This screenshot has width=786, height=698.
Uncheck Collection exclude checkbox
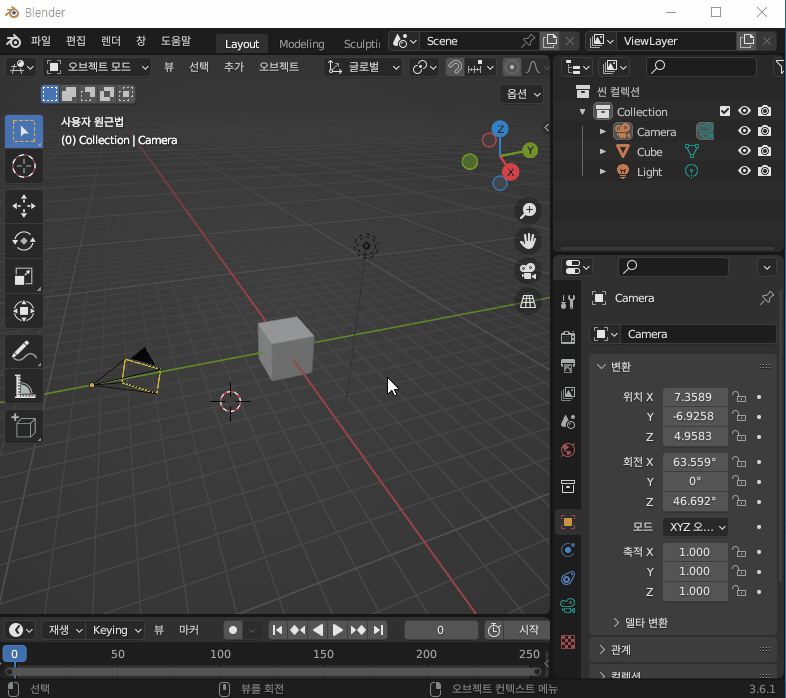click(x=725, y=111)
